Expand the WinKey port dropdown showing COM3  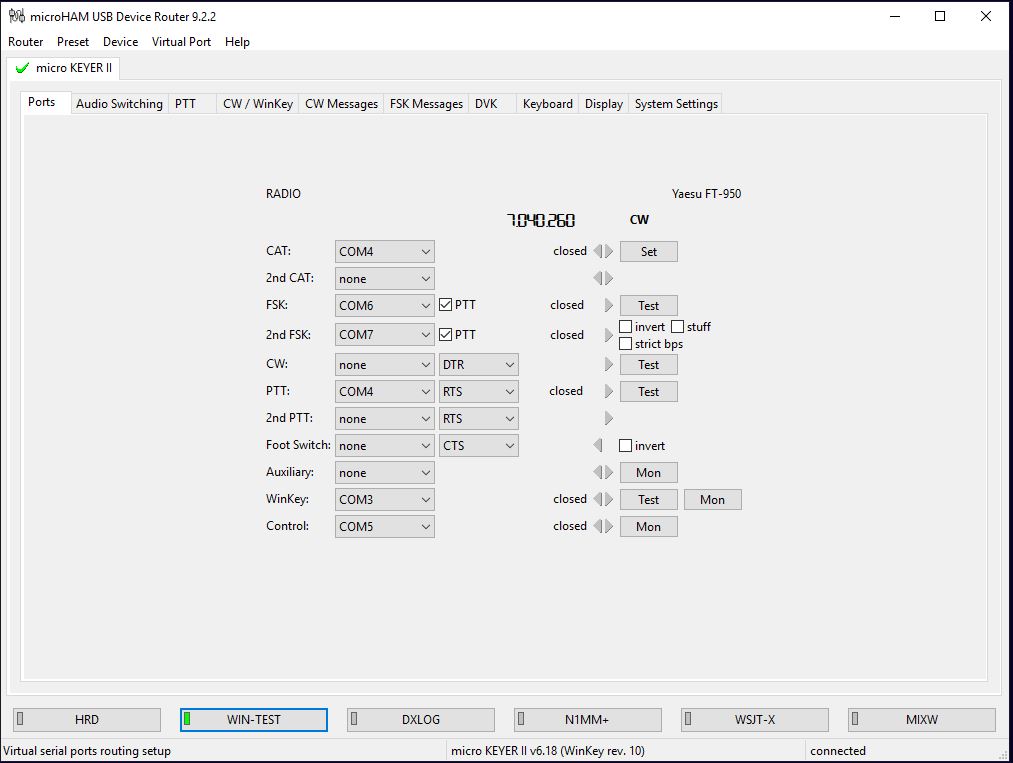pos(384,499)
